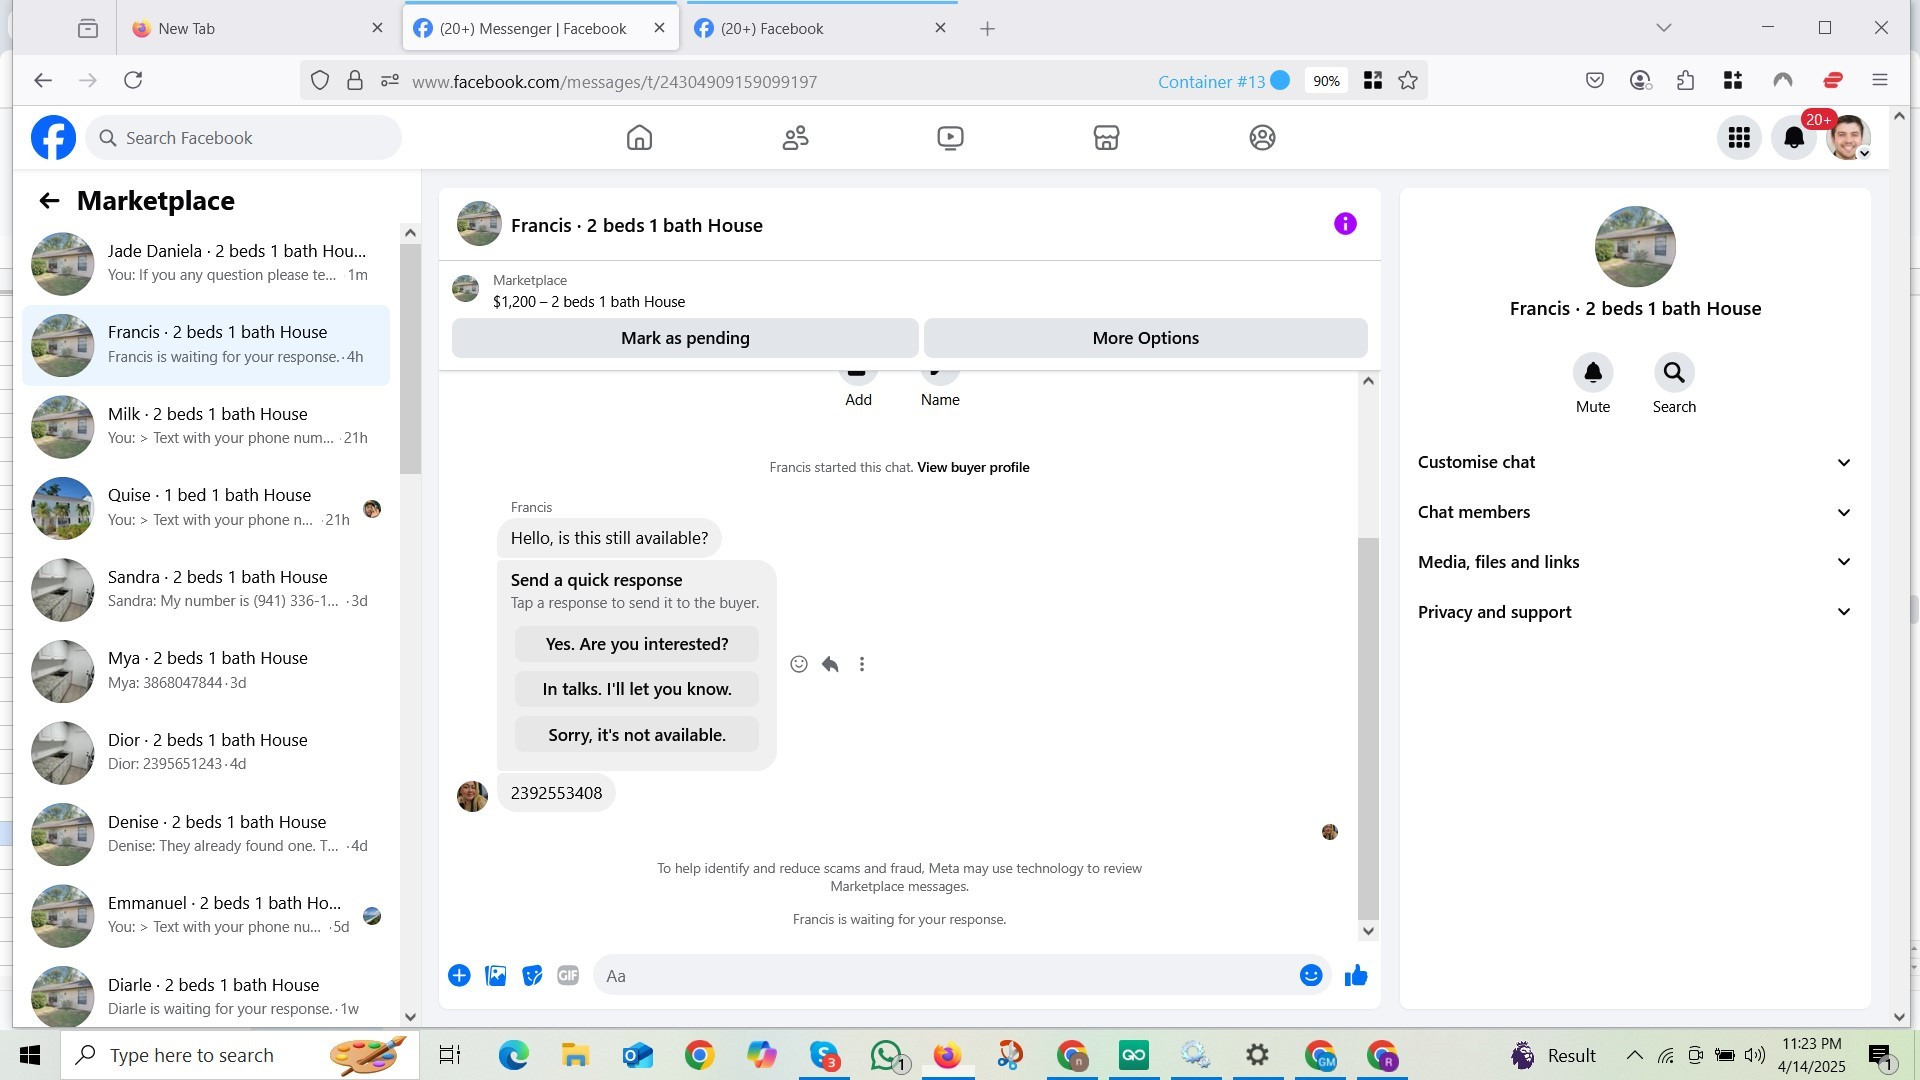Screen dimensions: 1920x1080
Task: Open the View buyer profile link
Action: pyautogui.click(x=972, y=467)
